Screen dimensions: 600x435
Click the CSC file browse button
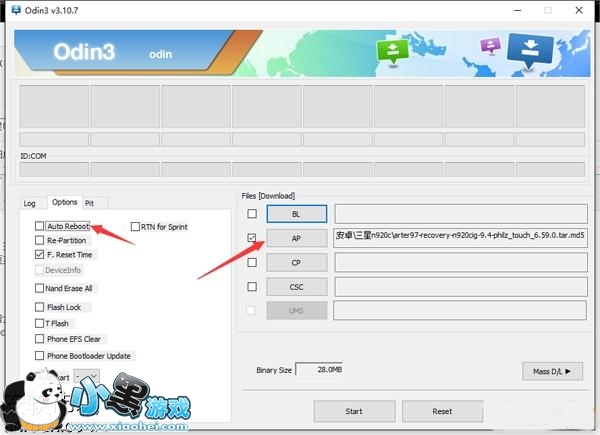coord(297,287)
